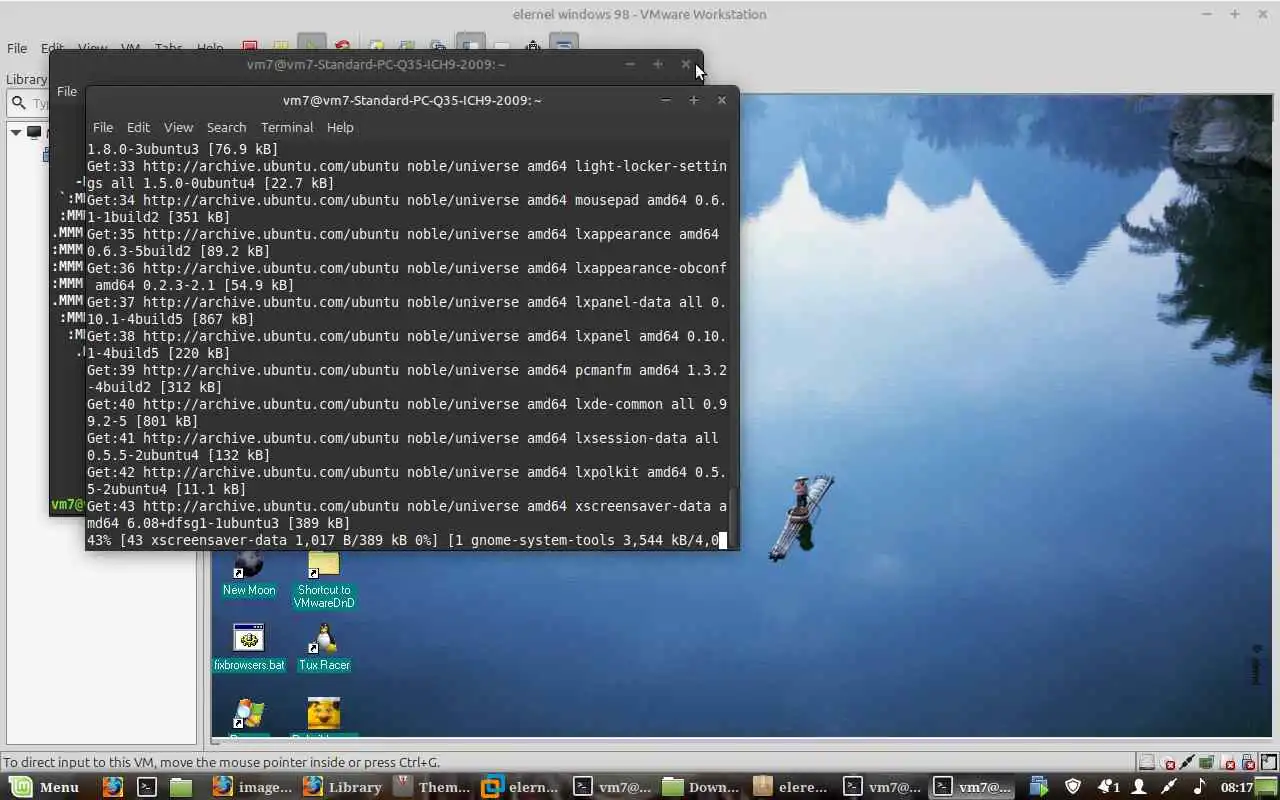Viewport: 1280px width, 800px height.
Task: Click the 08:17 panel clock
Action: (1237, 787)
